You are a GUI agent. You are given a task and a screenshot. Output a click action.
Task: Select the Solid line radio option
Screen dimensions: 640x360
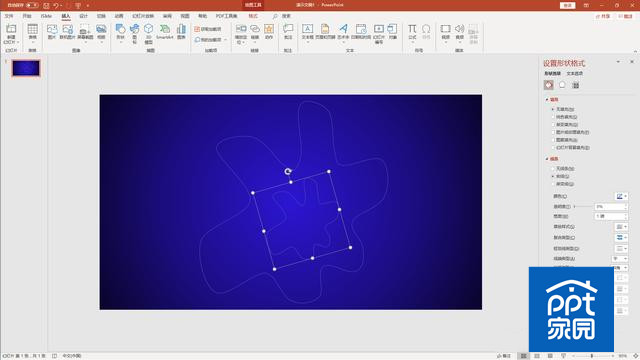point(561,176)
